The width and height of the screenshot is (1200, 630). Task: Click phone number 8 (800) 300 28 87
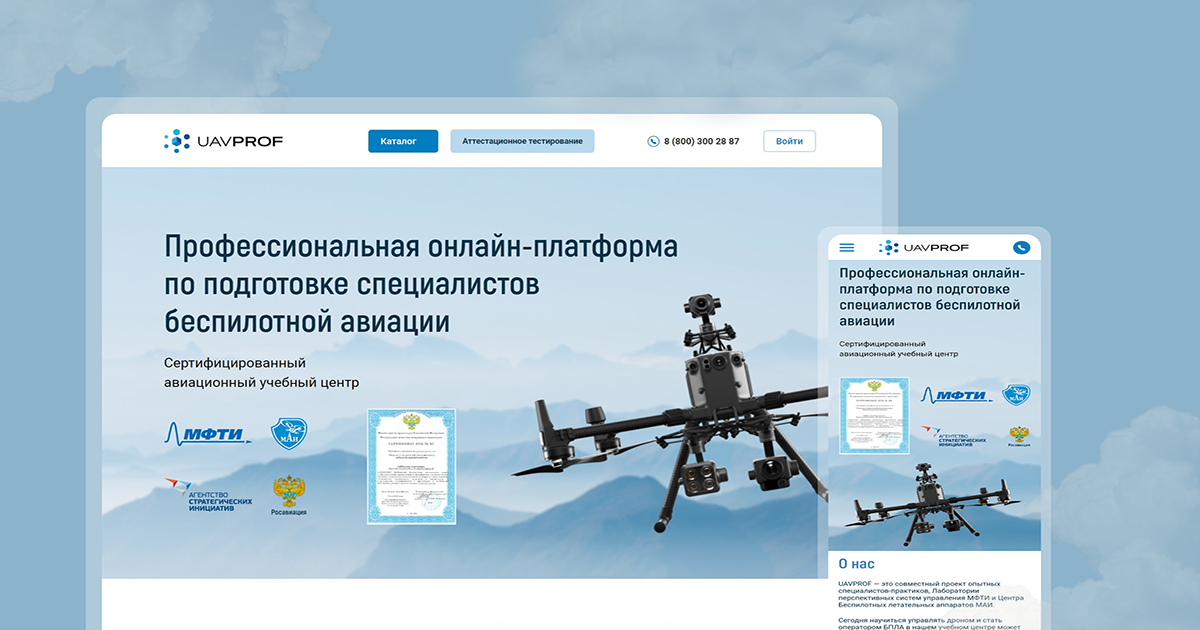(701, 142)
